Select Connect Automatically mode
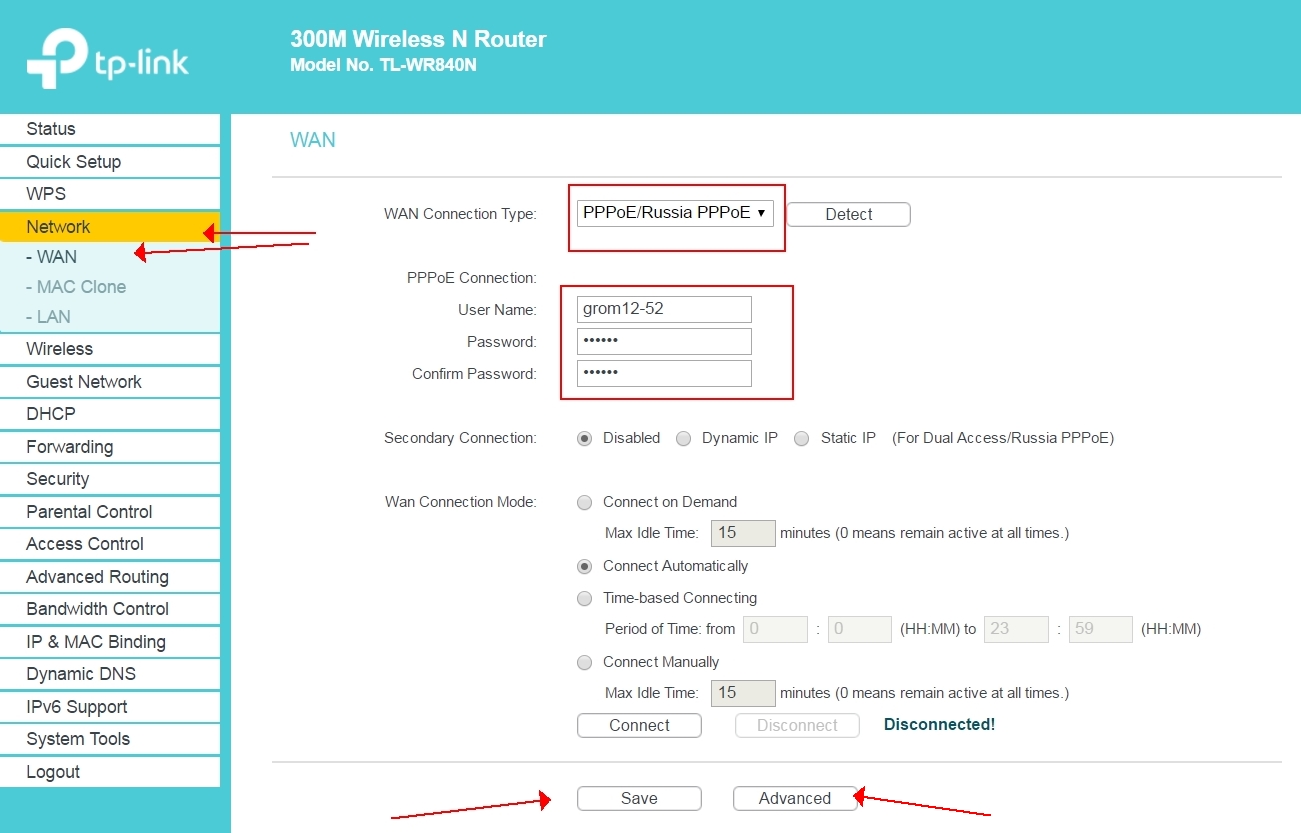1301x833 pixels. point(585,566)
